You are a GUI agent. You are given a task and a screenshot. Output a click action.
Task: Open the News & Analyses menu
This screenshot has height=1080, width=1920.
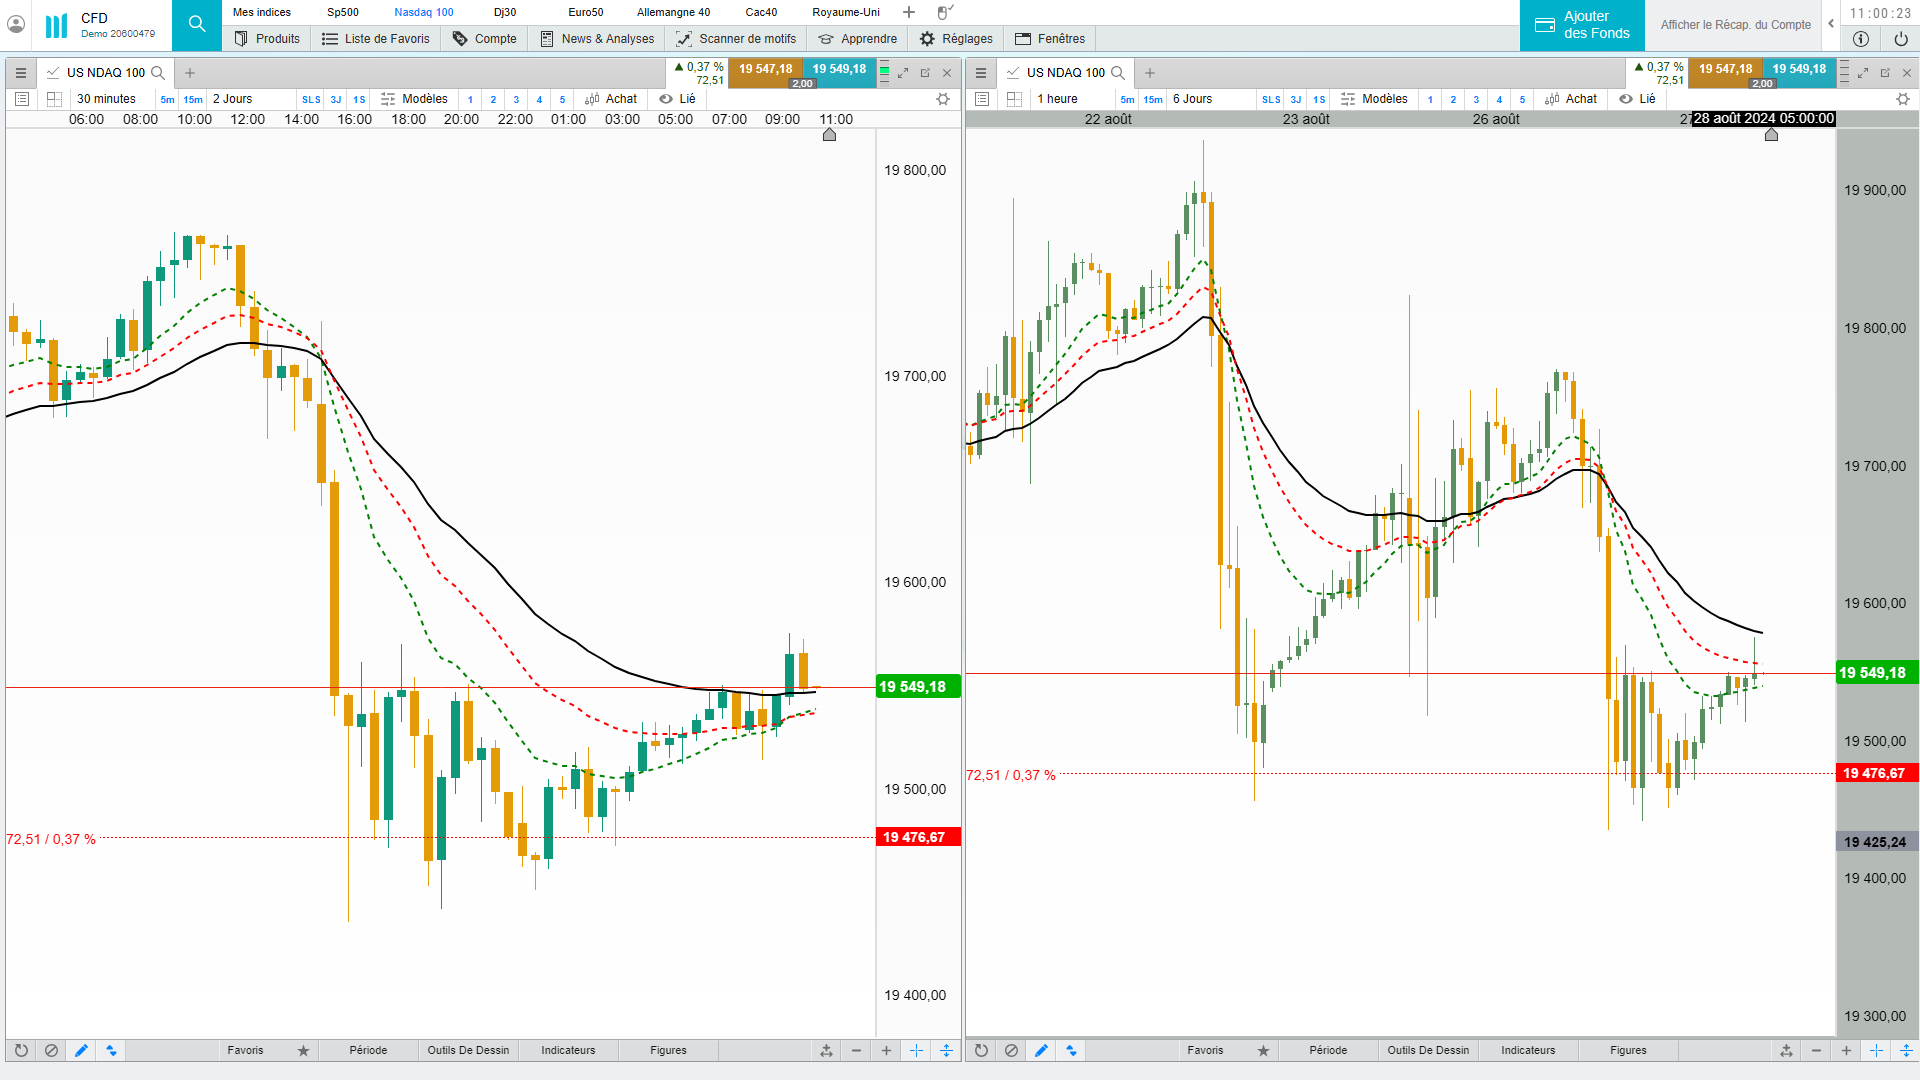point(597,39)
